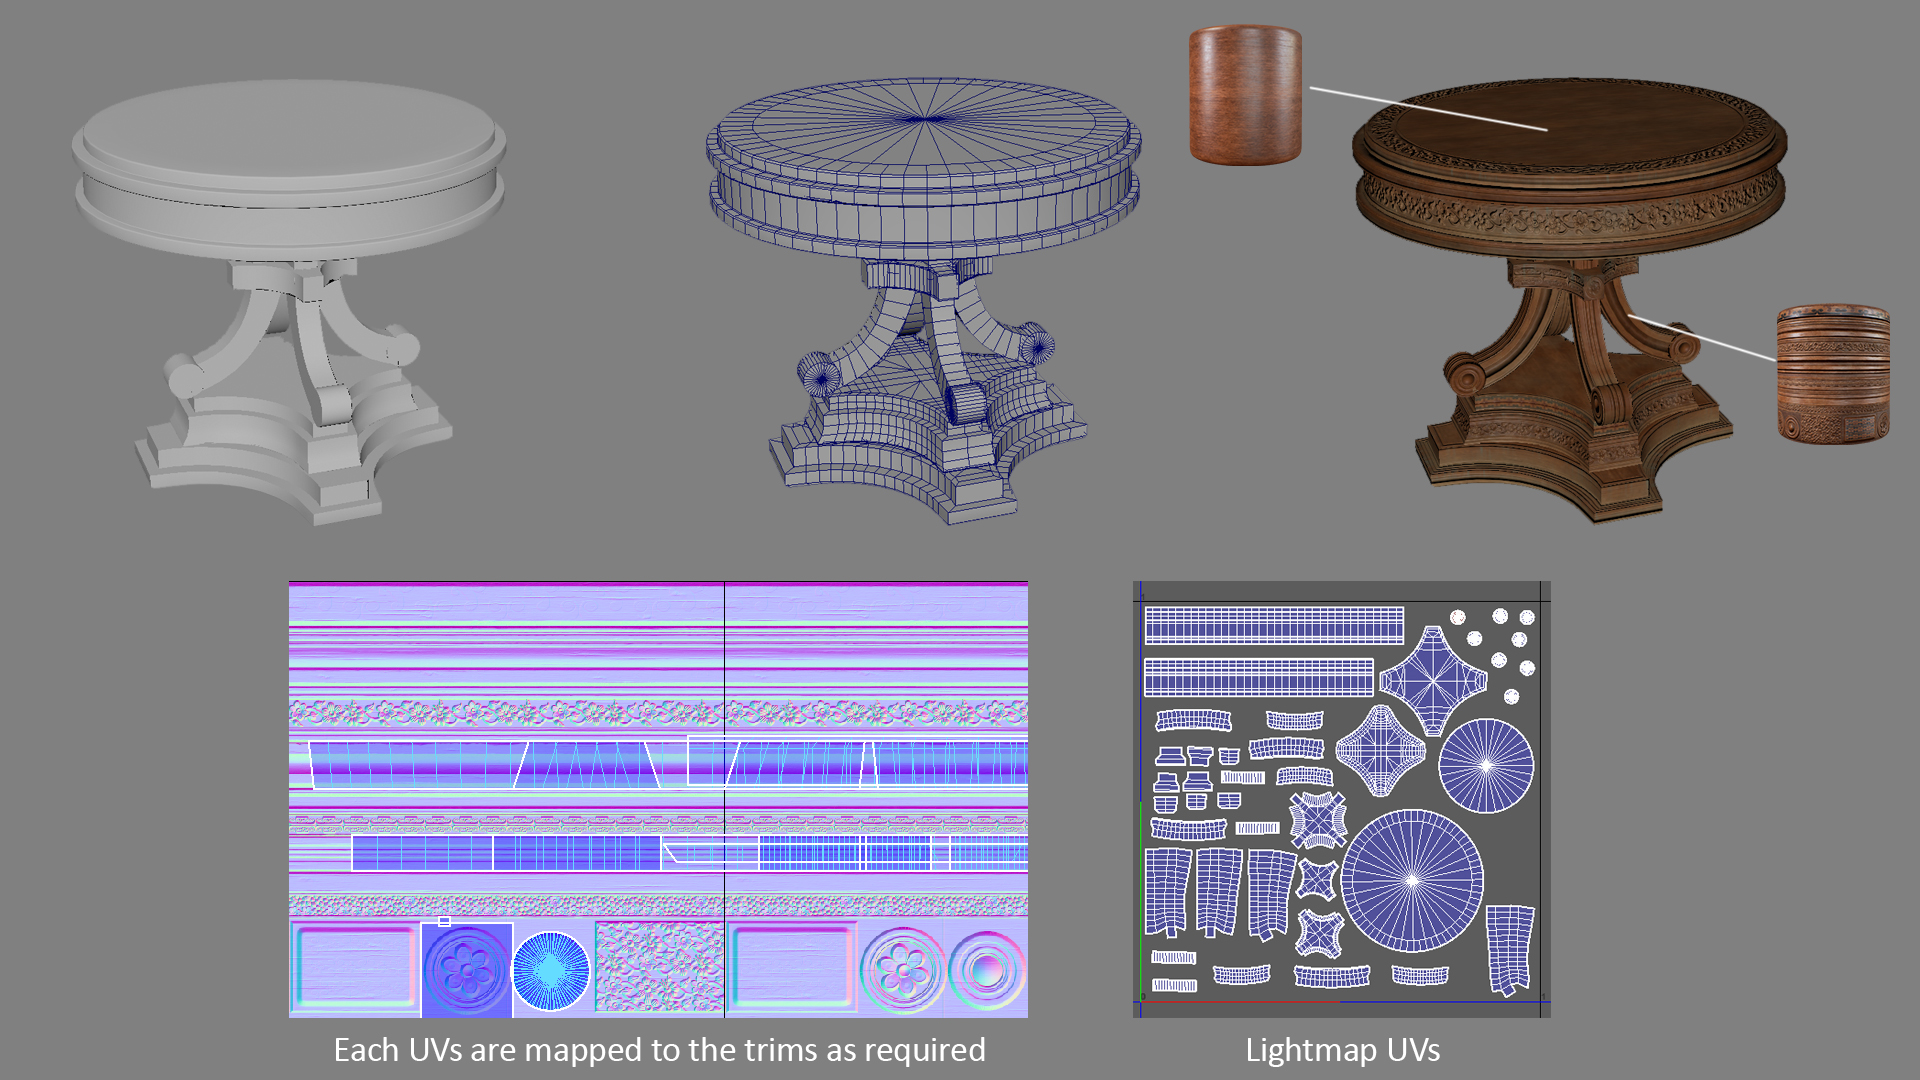The image size is (1920, 1080).
Task: Click the 'Lightmap UVs' caption
Action: 1342,1050
